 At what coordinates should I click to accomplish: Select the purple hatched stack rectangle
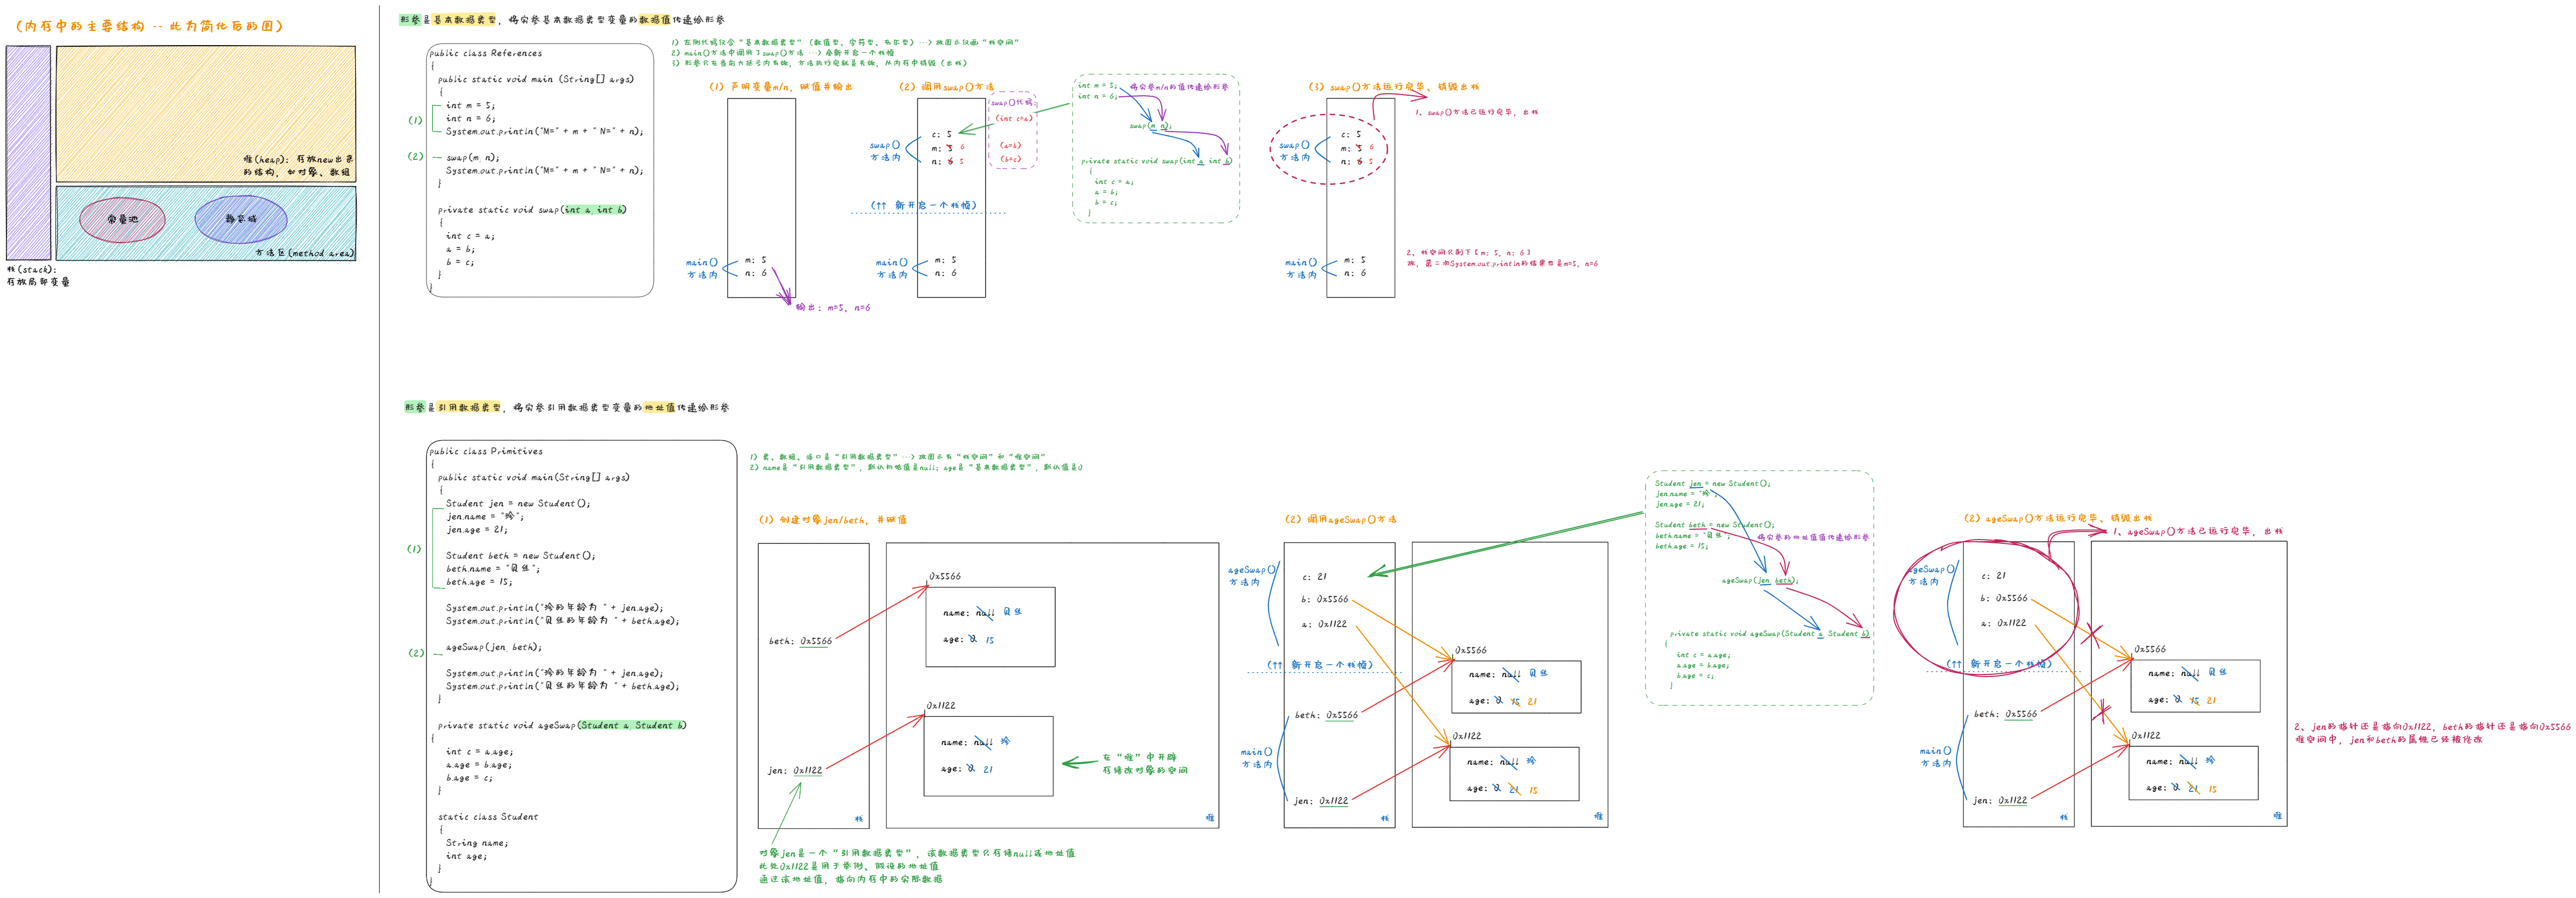[x=28, y=152]
